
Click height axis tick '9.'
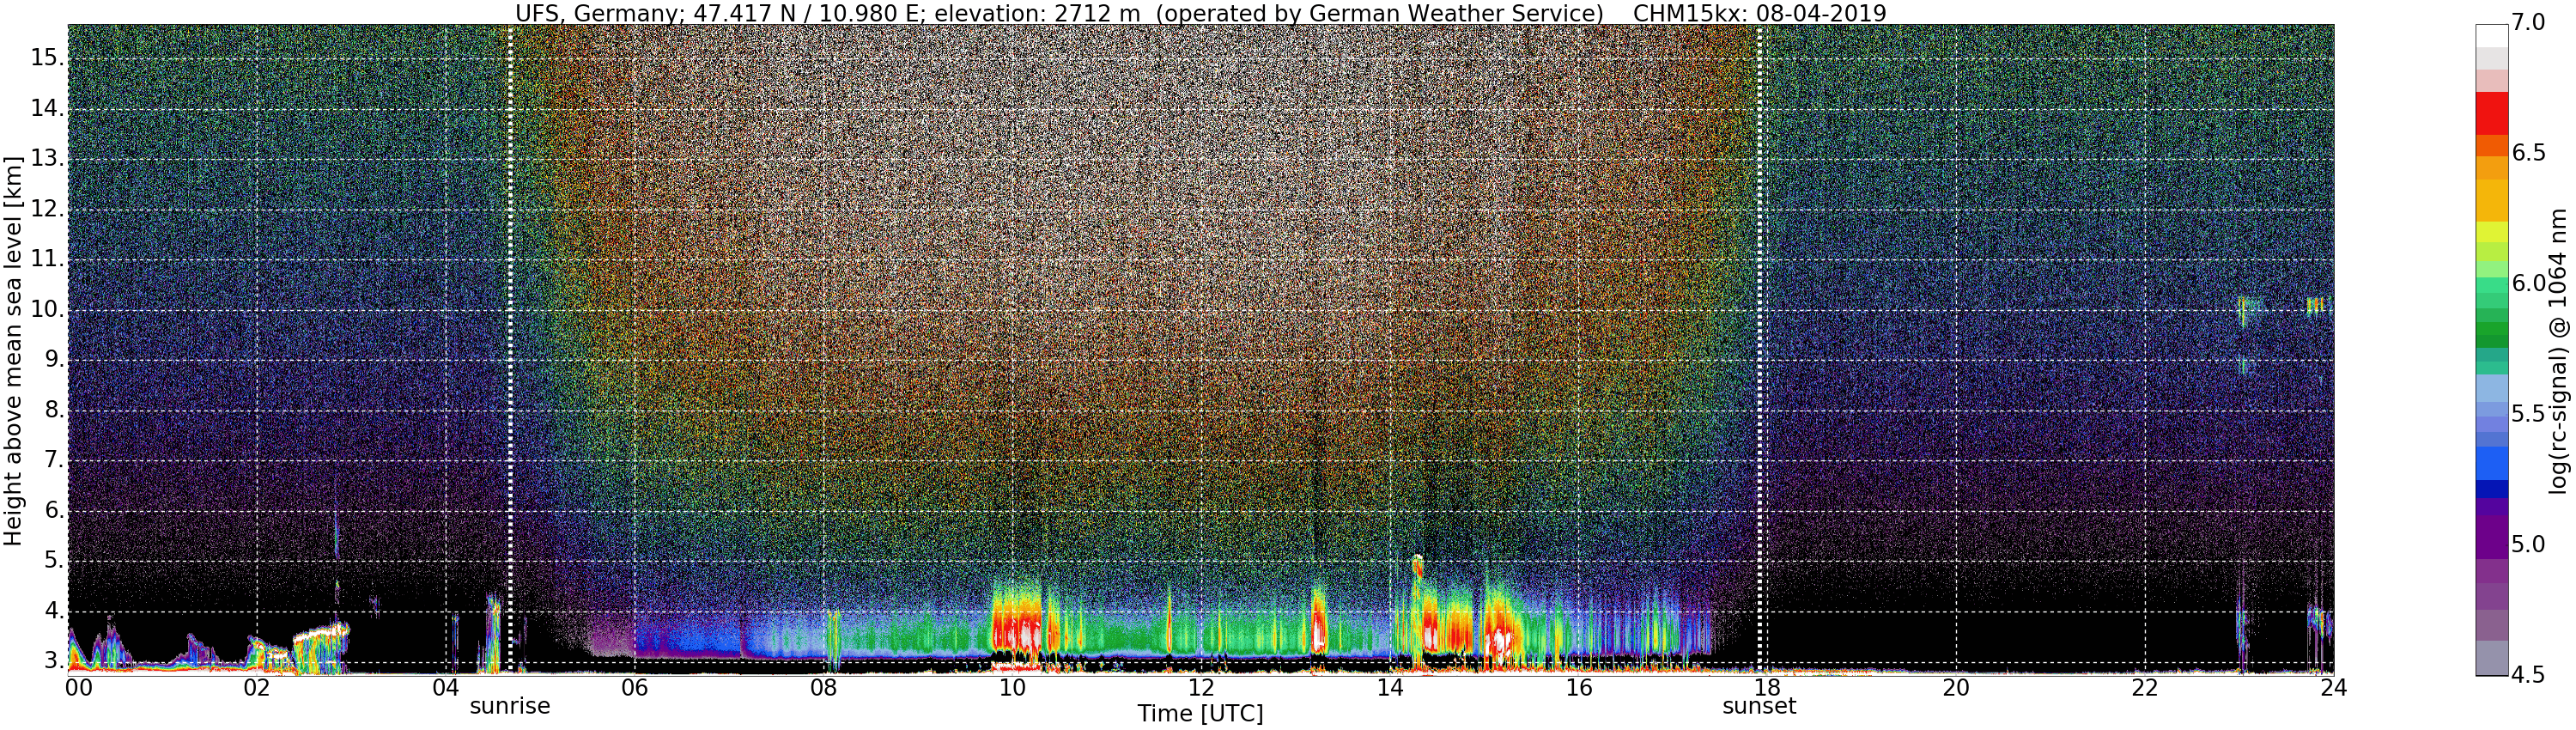(x=53, y=360)
